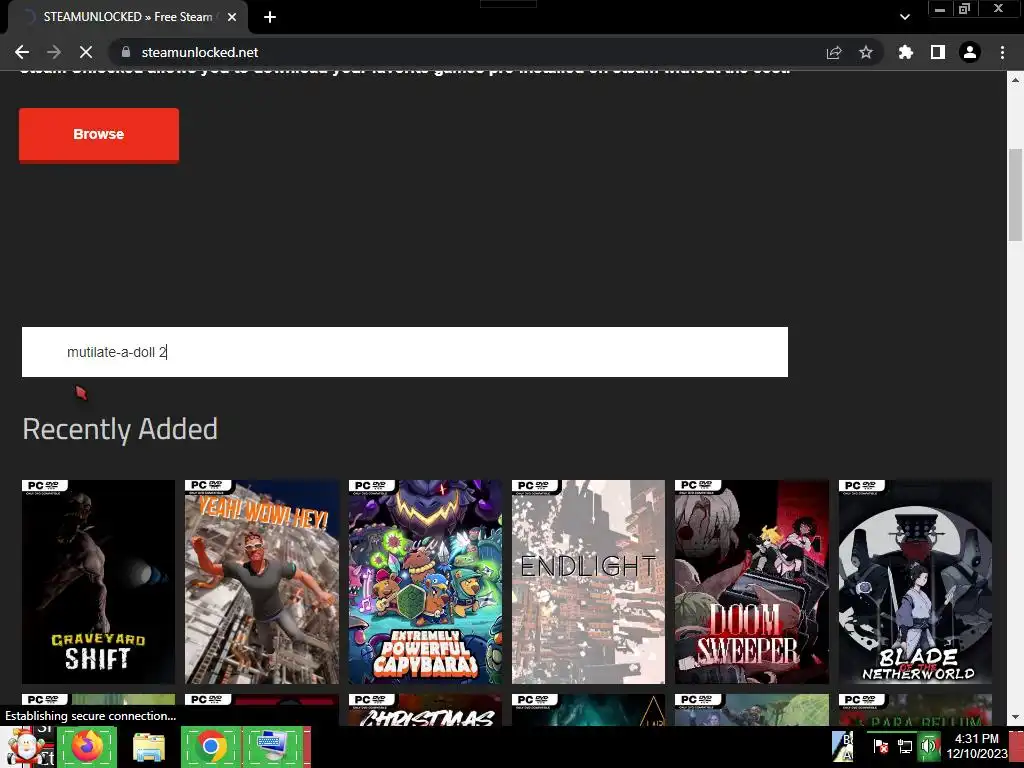The image size is (1024, 768).
Task: Go back to the previous page
Action: point(22,52)
